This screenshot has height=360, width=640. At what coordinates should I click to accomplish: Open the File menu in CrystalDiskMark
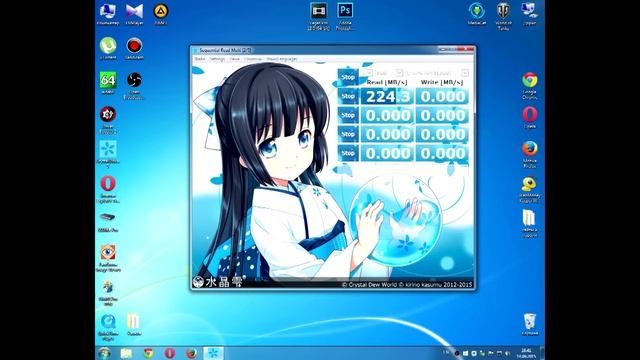(200, 59)
